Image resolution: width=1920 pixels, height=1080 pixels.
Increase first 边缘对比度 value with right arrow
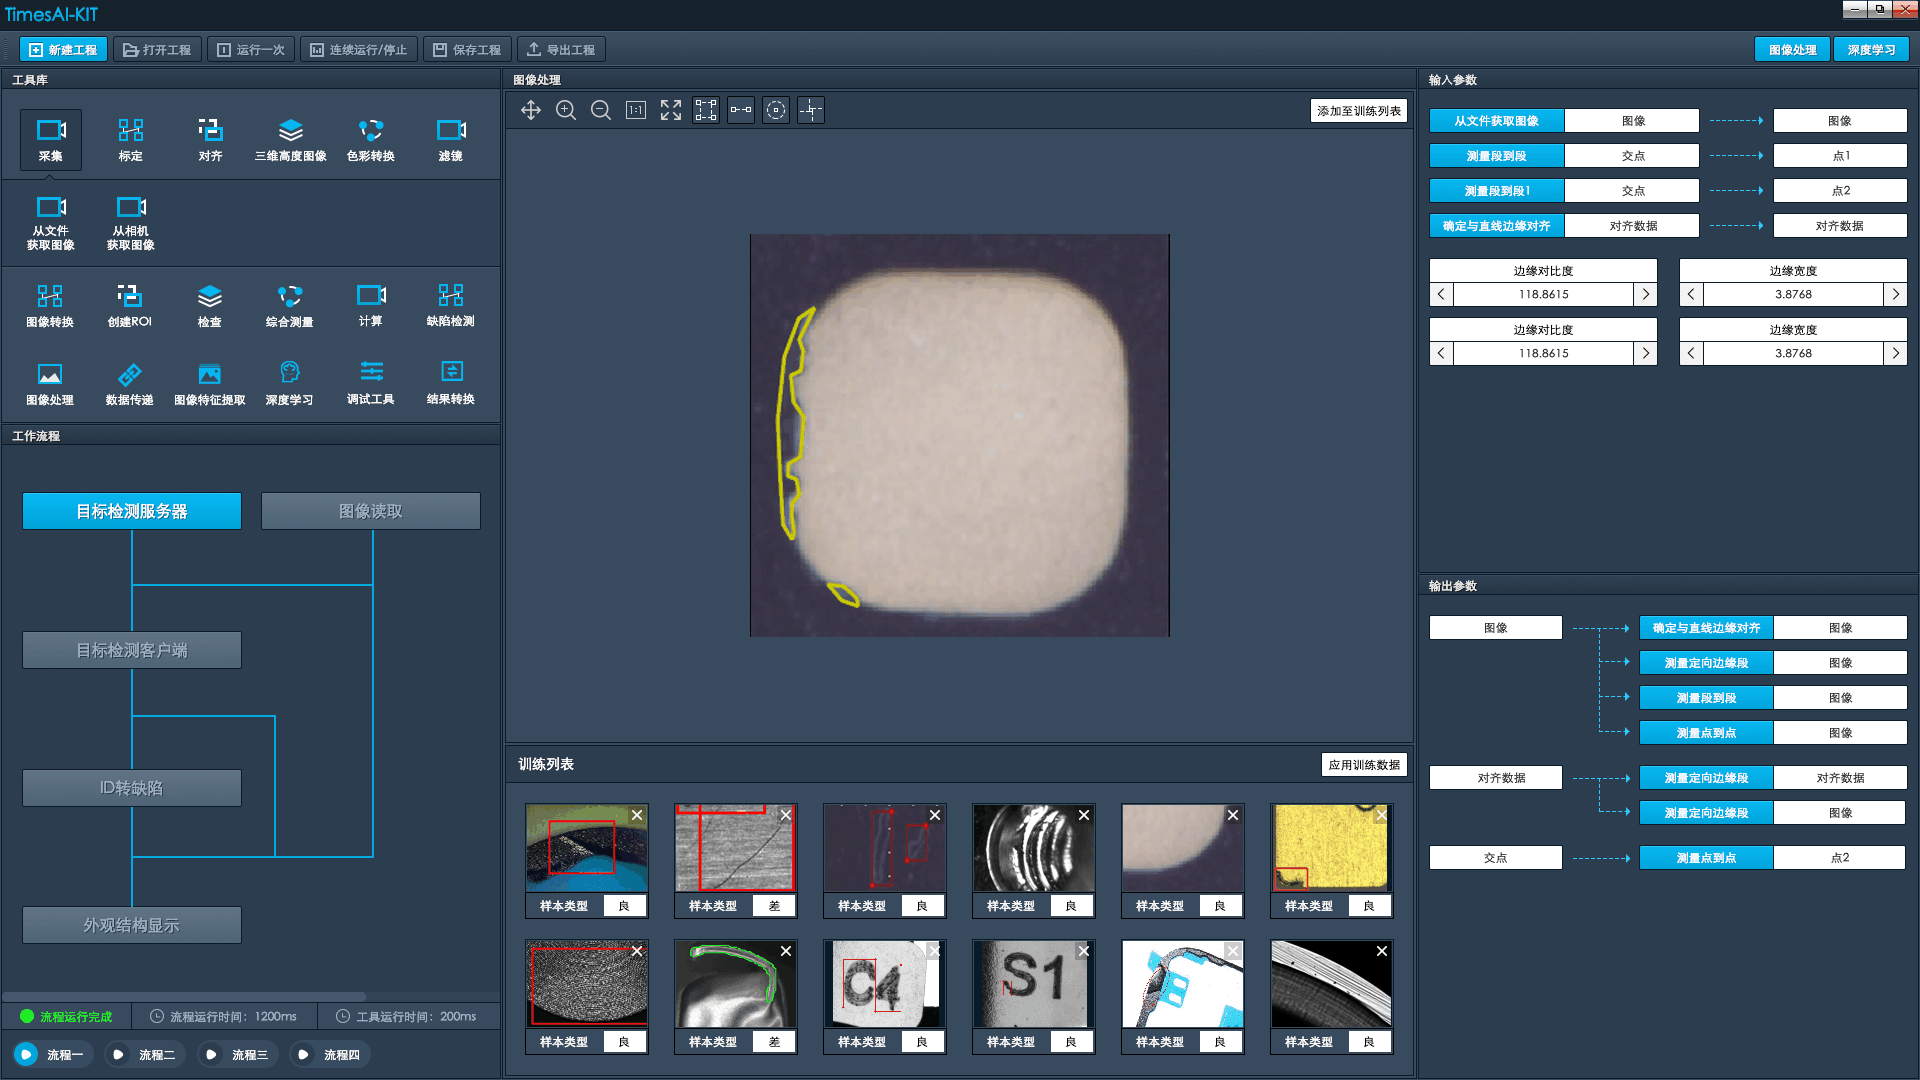[1645, 294]
